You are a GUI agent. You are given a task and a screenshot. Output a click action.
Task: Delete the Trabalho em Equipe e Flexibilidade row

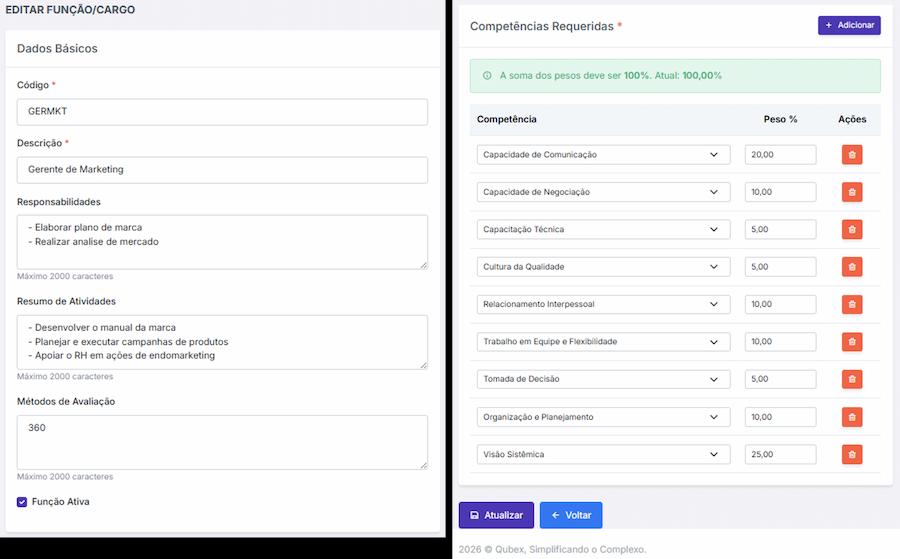click(x=851, y=342)
